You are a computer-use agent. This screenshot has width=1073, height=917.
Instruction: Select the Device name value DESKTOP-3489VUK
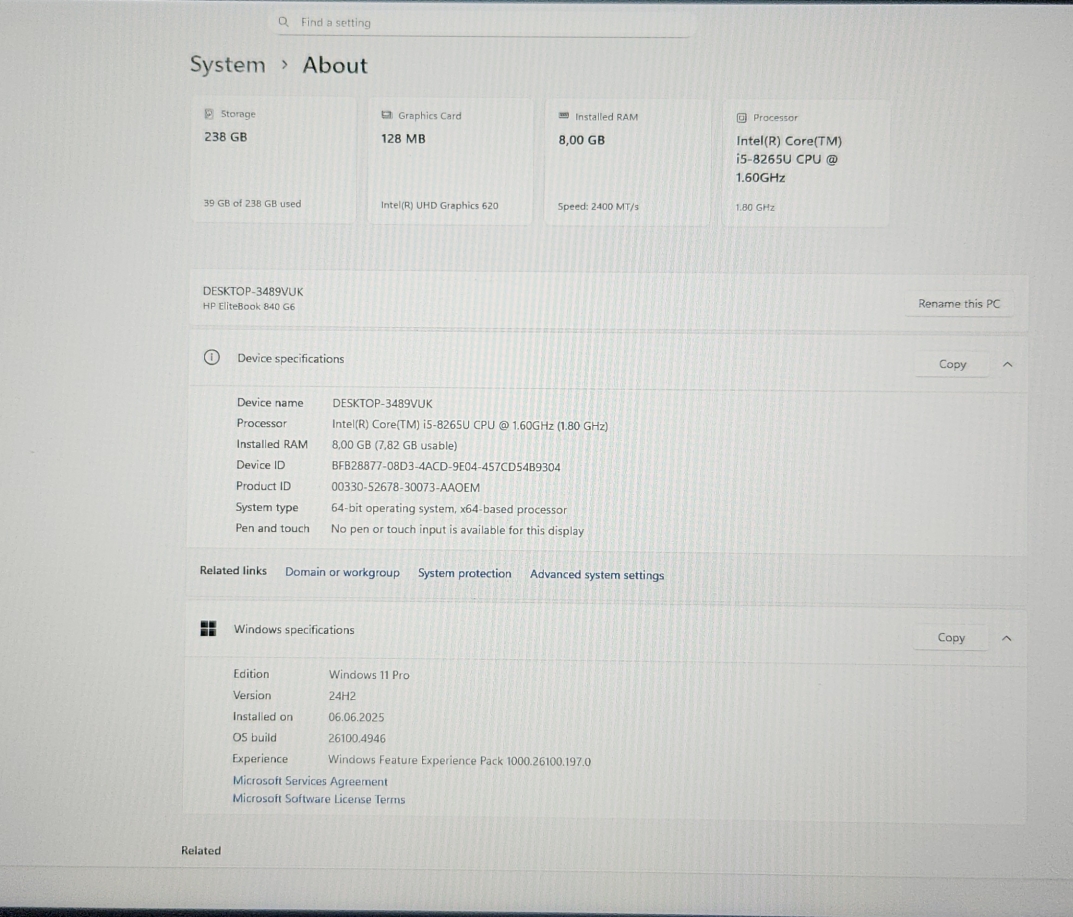tap(382, 404)
